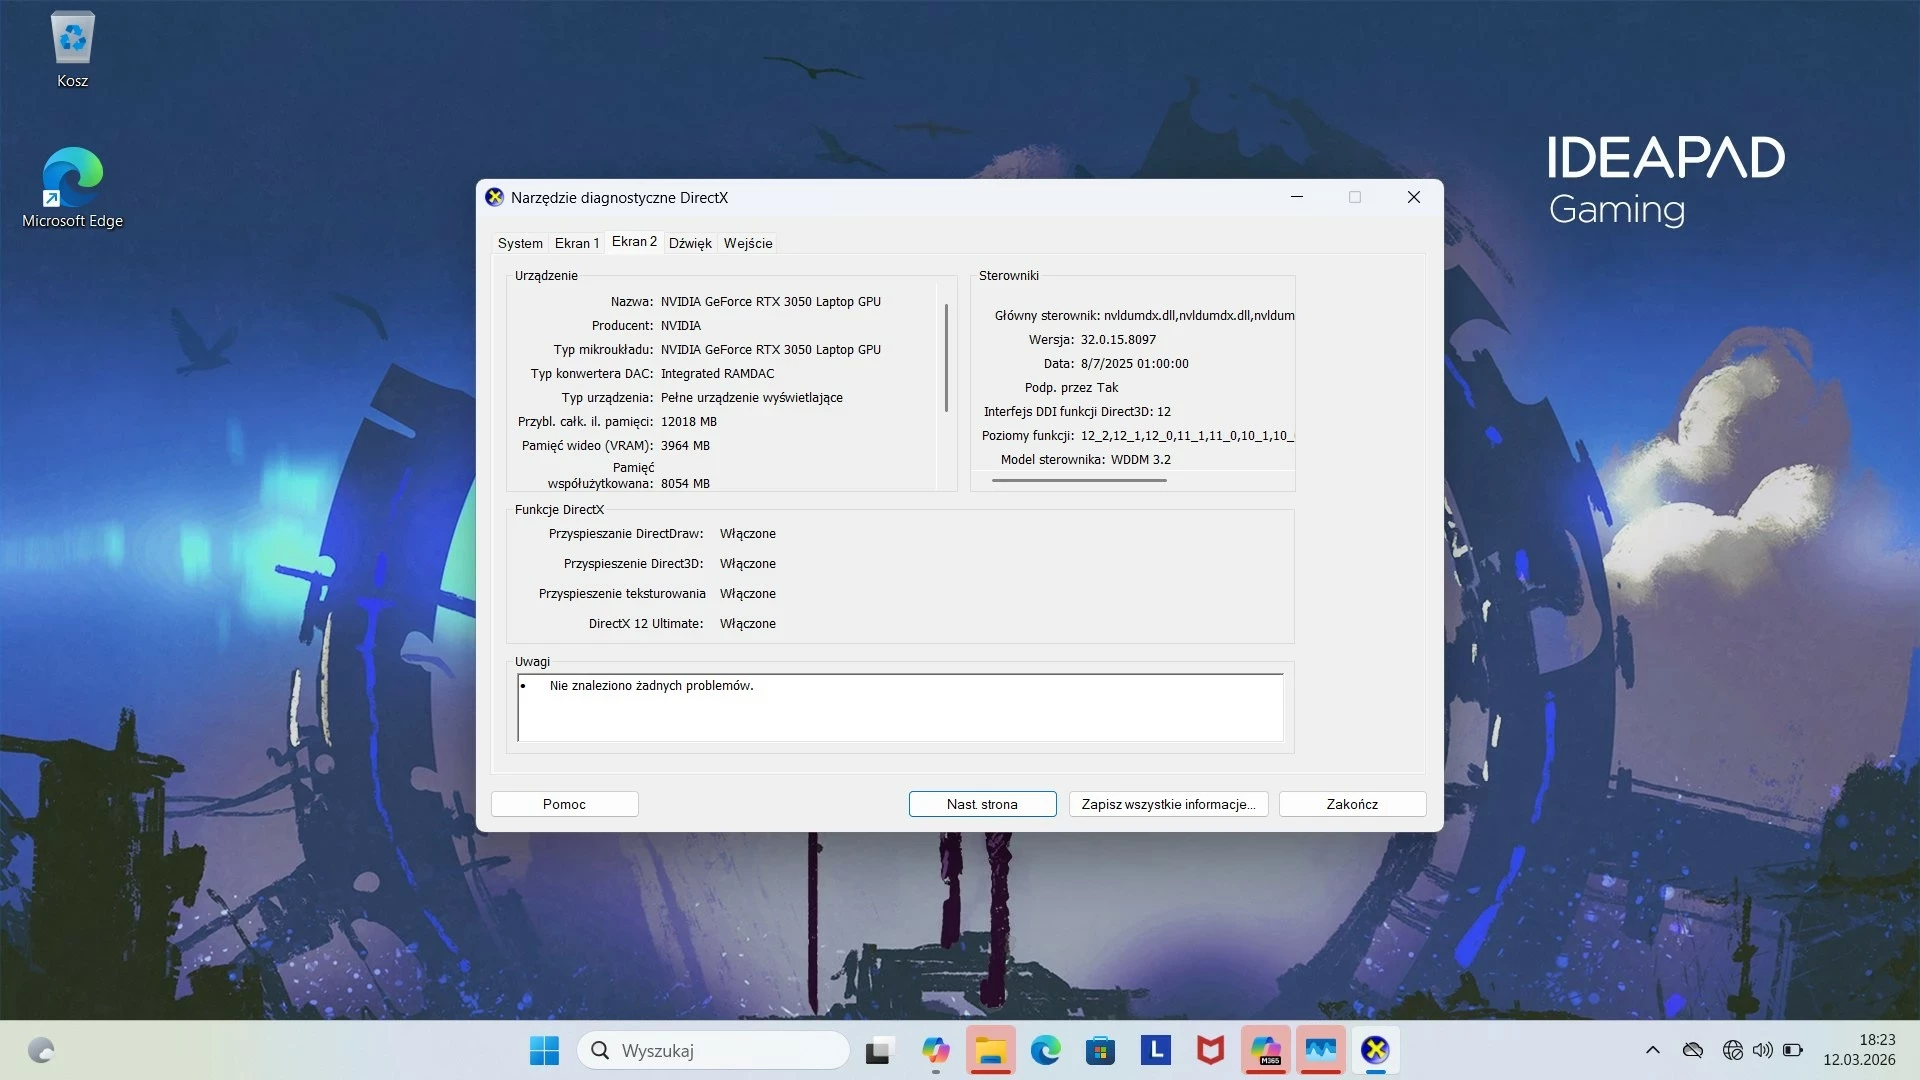Click the Wyszukaj search field
This screenshot has height=1080, width=1920.
[x=713, y=1050]
